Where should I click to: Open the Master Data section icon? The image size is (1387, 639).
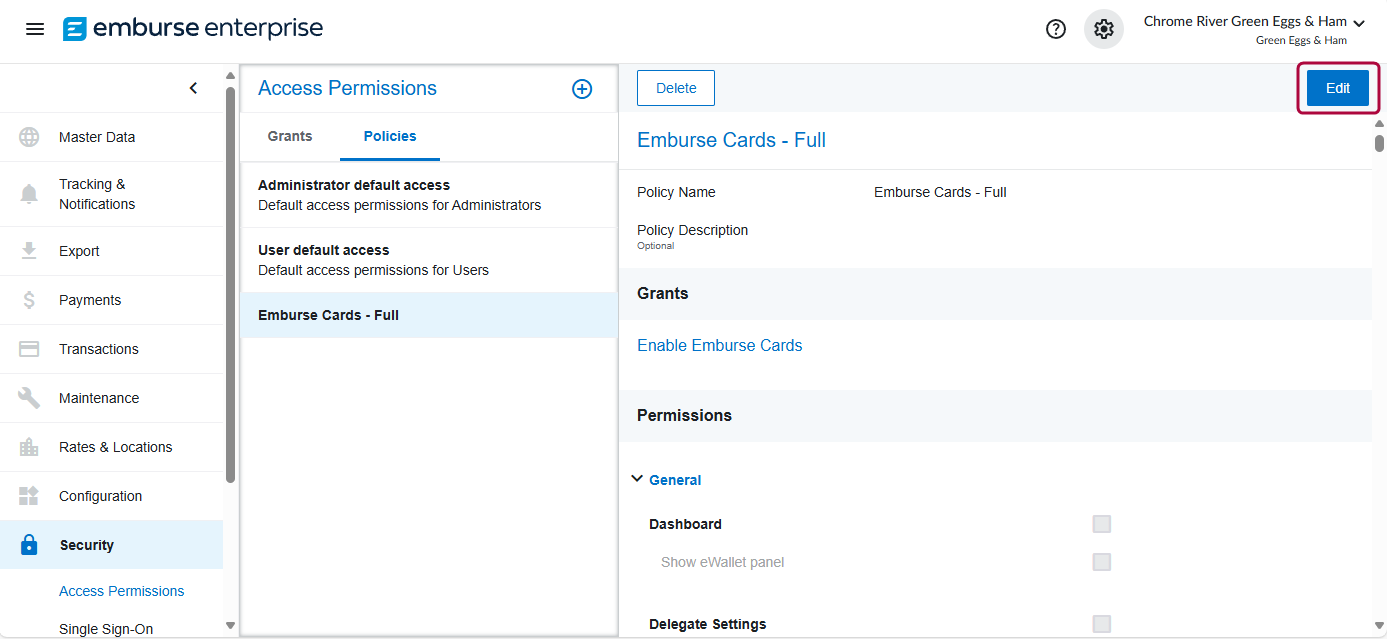click(x=28, y=136)
